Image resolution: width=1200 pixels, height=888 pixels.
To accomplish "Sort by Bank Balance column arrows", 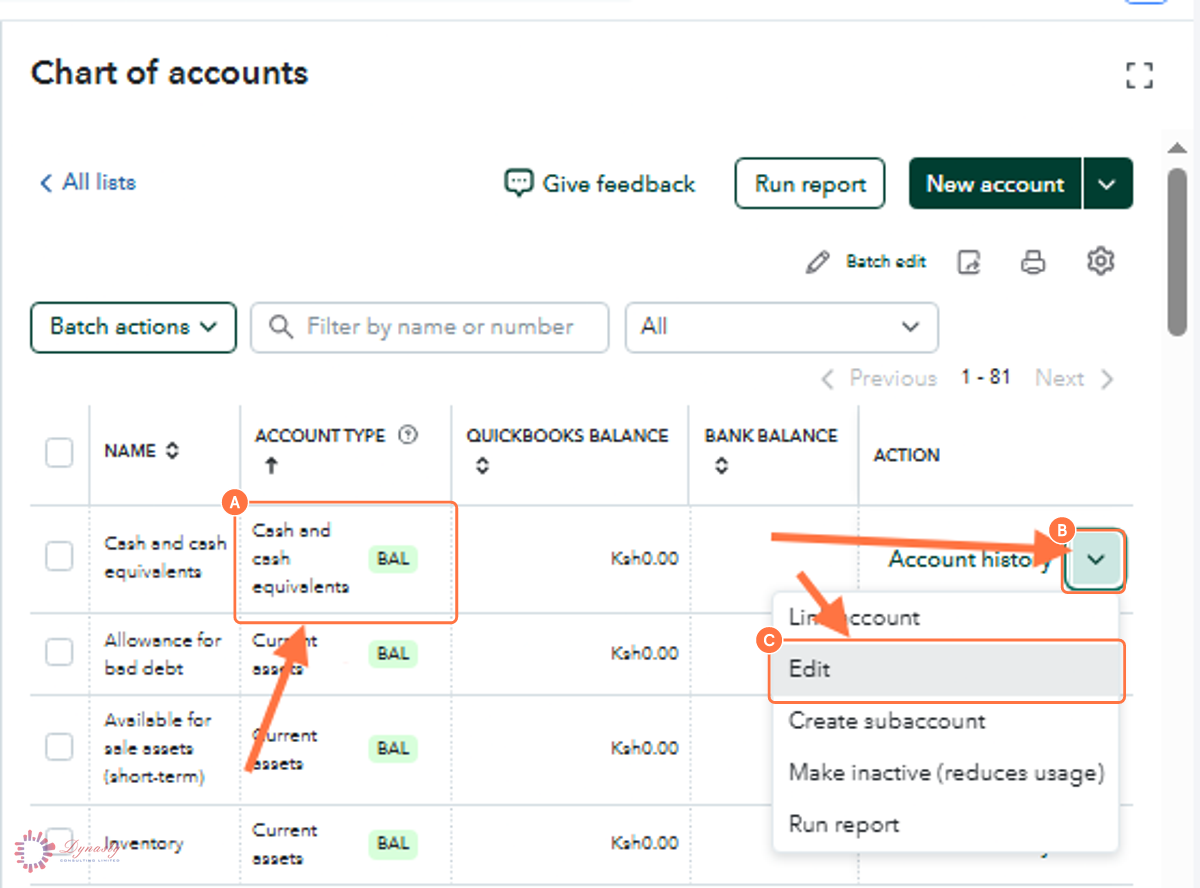I will [722, 466].
